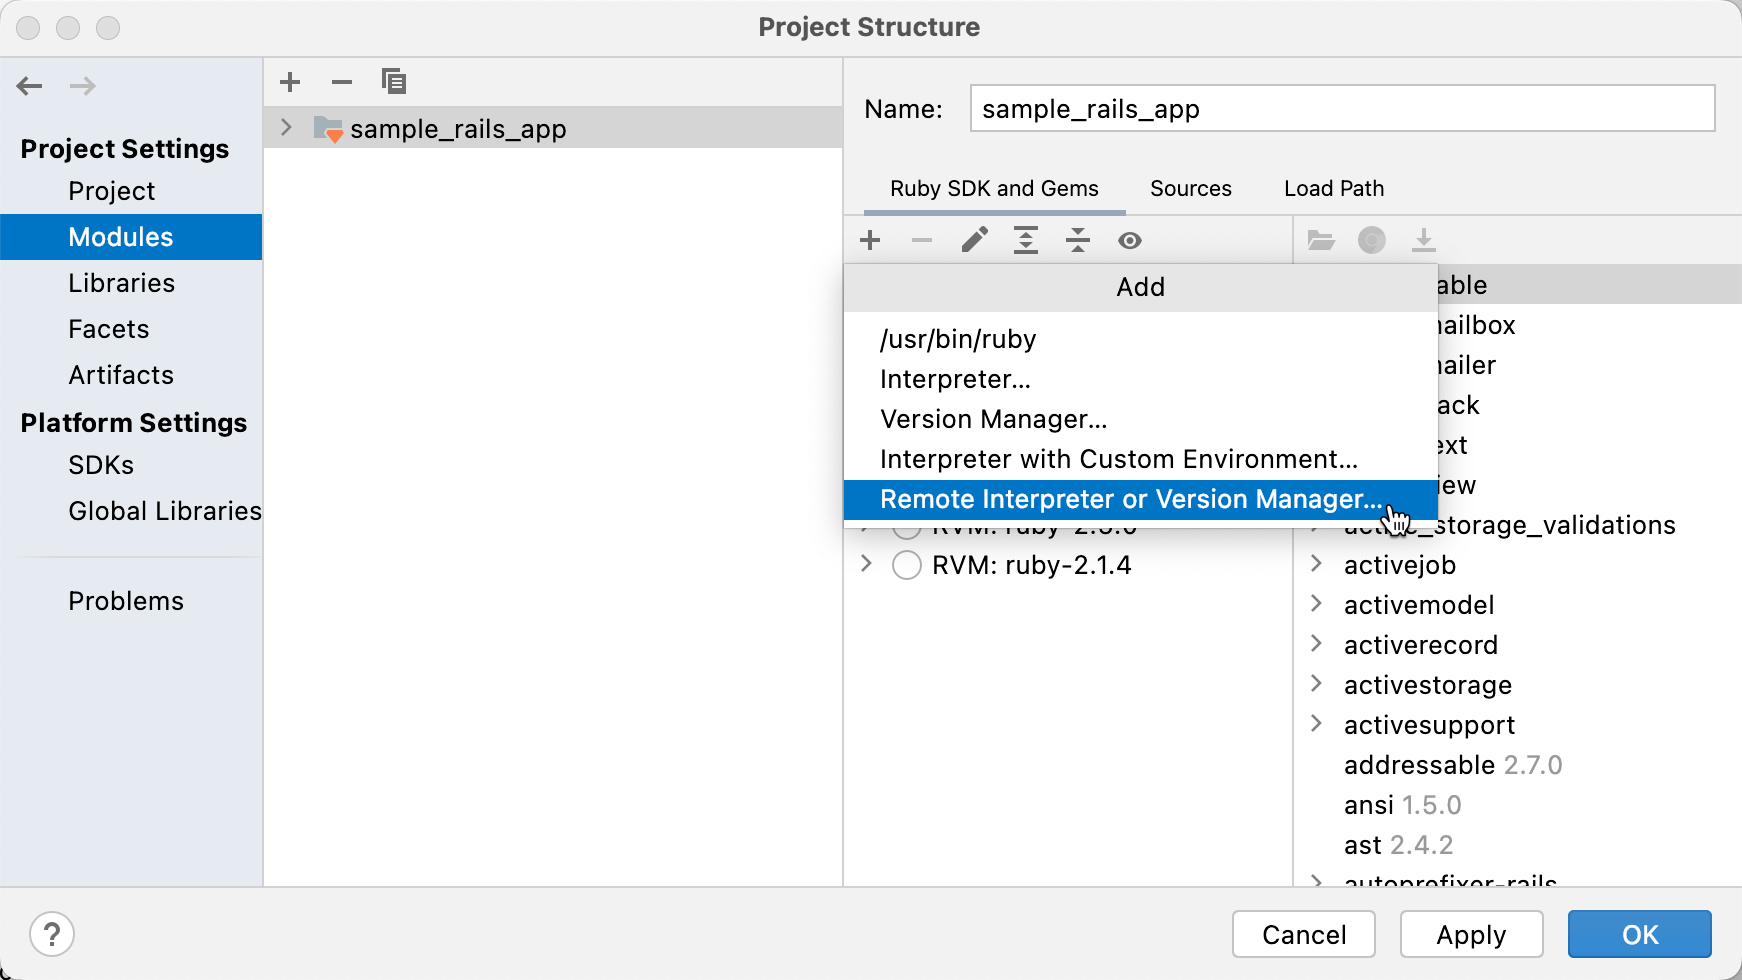Choose Interpreter with Custom Environment...
1742x980 pixels.
point(1140,459)
